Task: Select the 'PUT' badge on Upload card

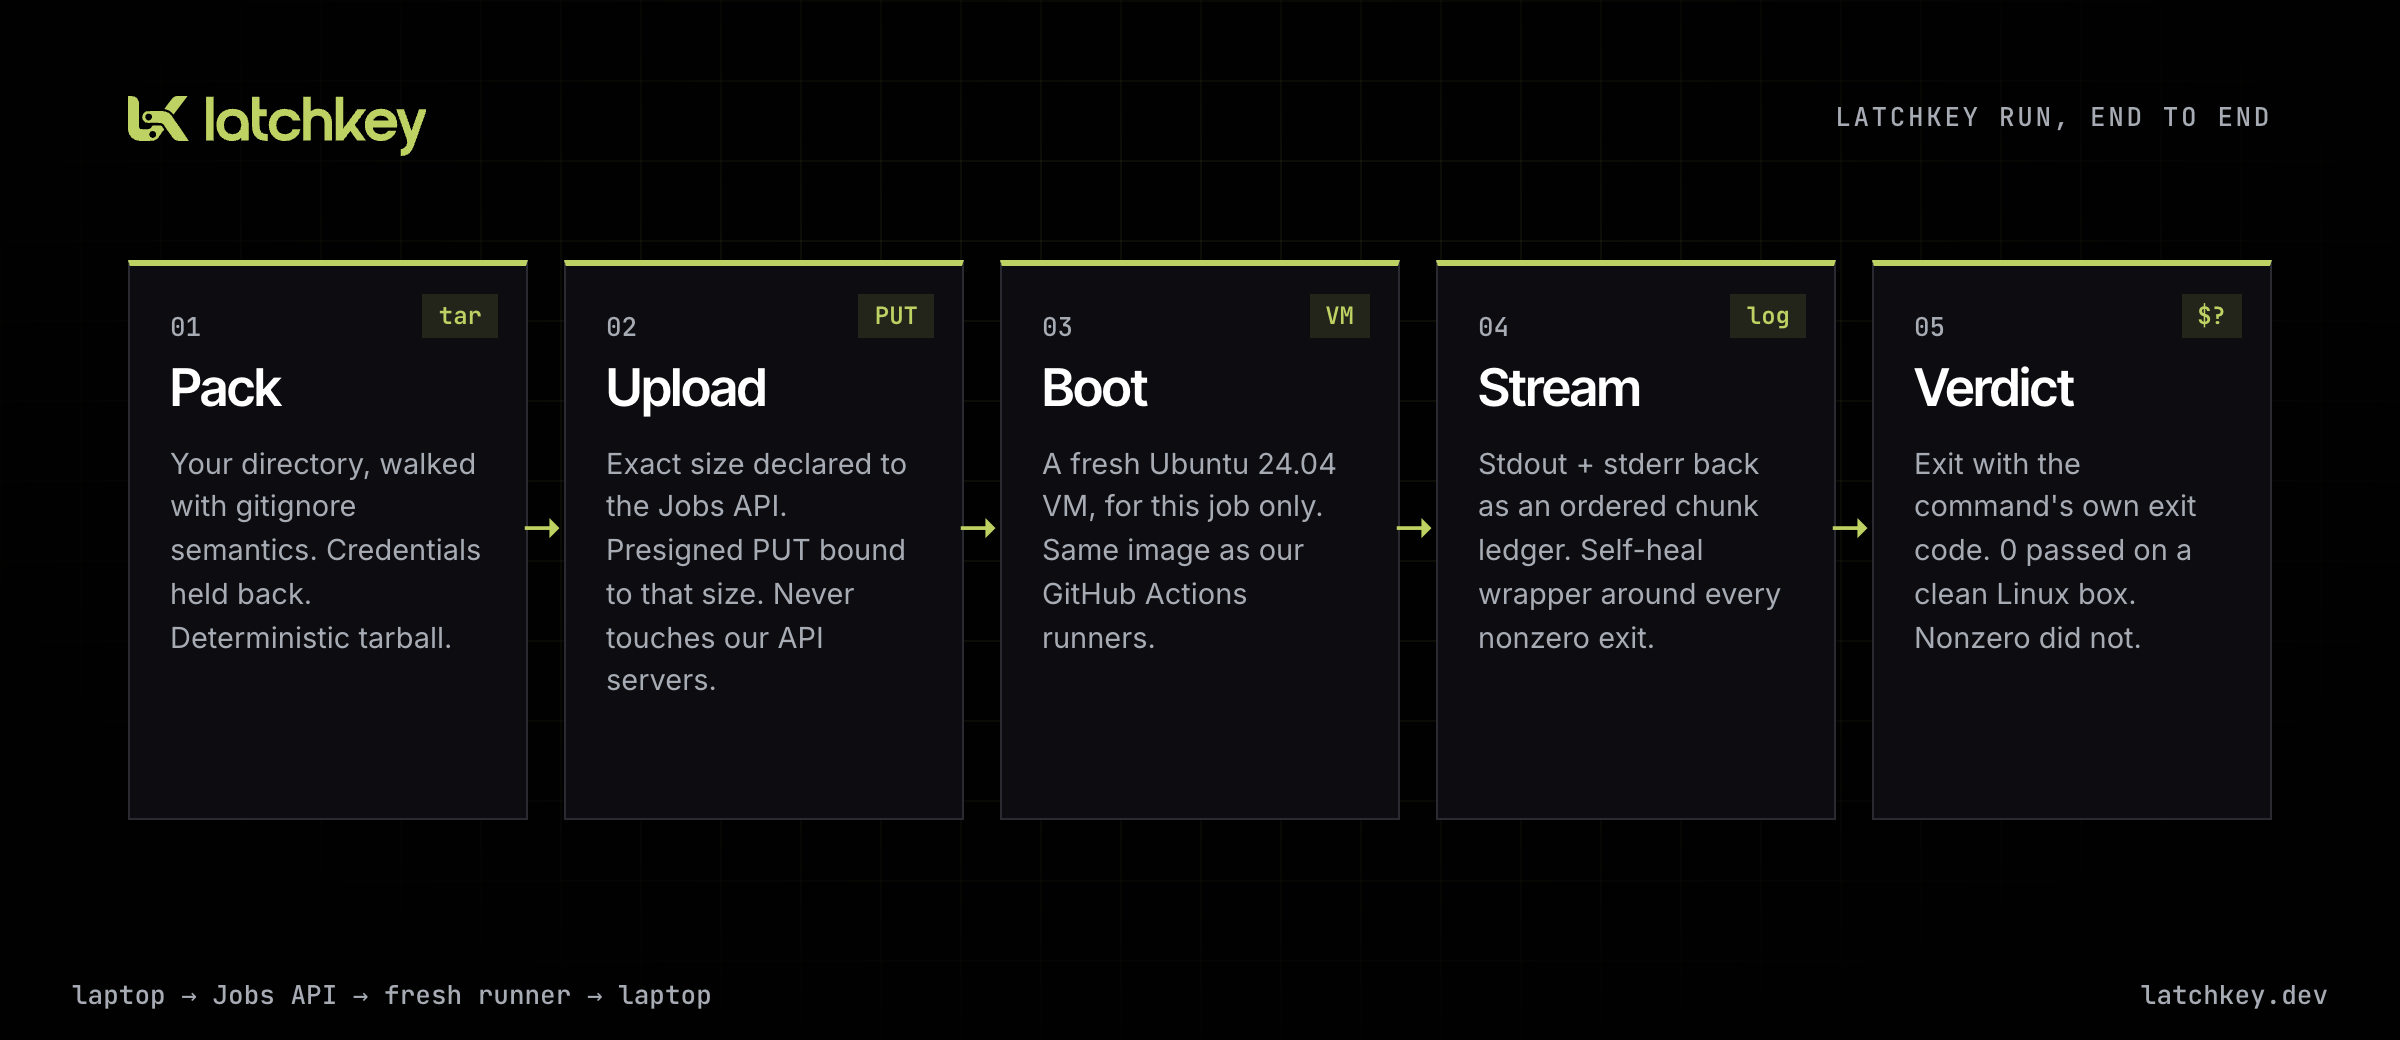Action: [x=896, y=316]
